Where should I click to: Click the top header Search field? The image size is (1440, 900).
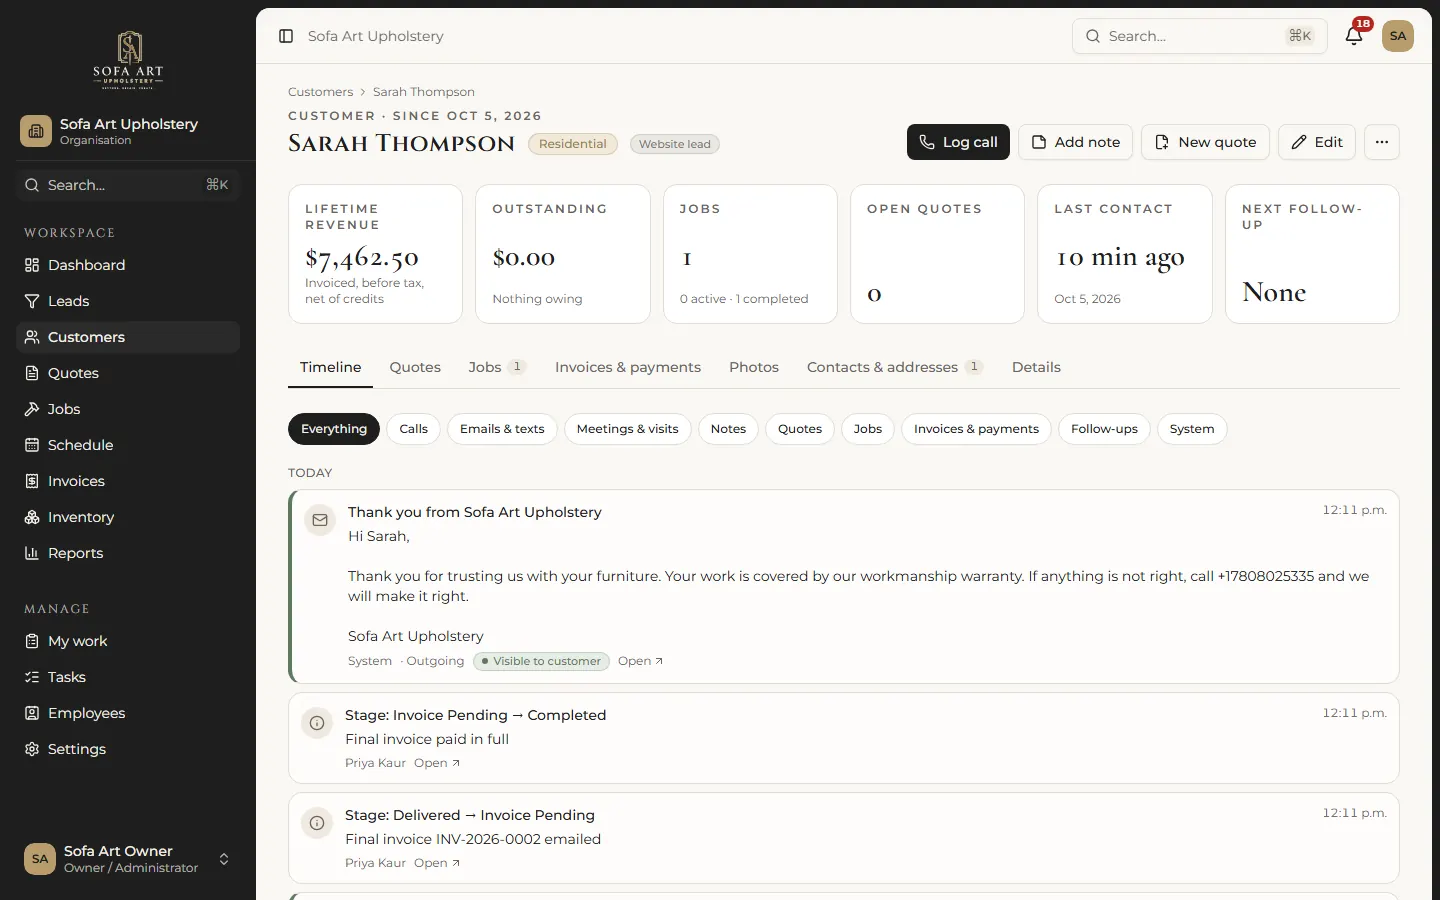click(1199, 36)
